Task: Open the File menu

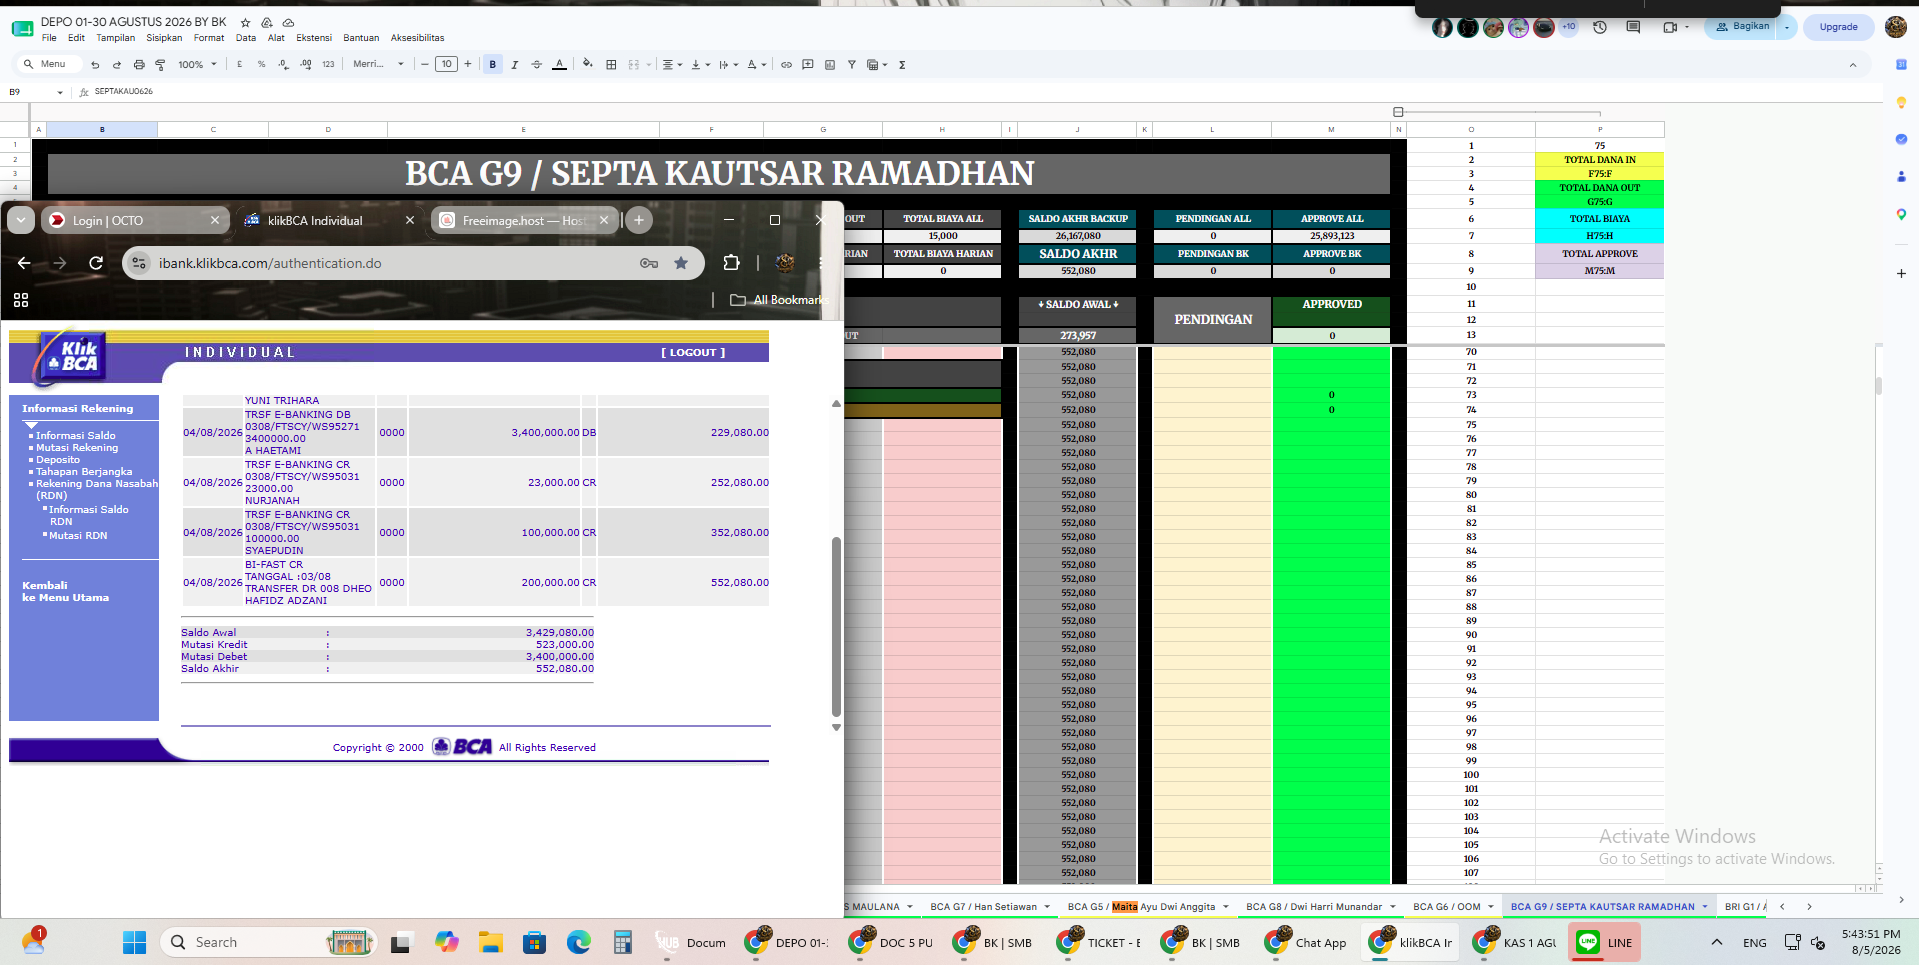Action: 49,38
